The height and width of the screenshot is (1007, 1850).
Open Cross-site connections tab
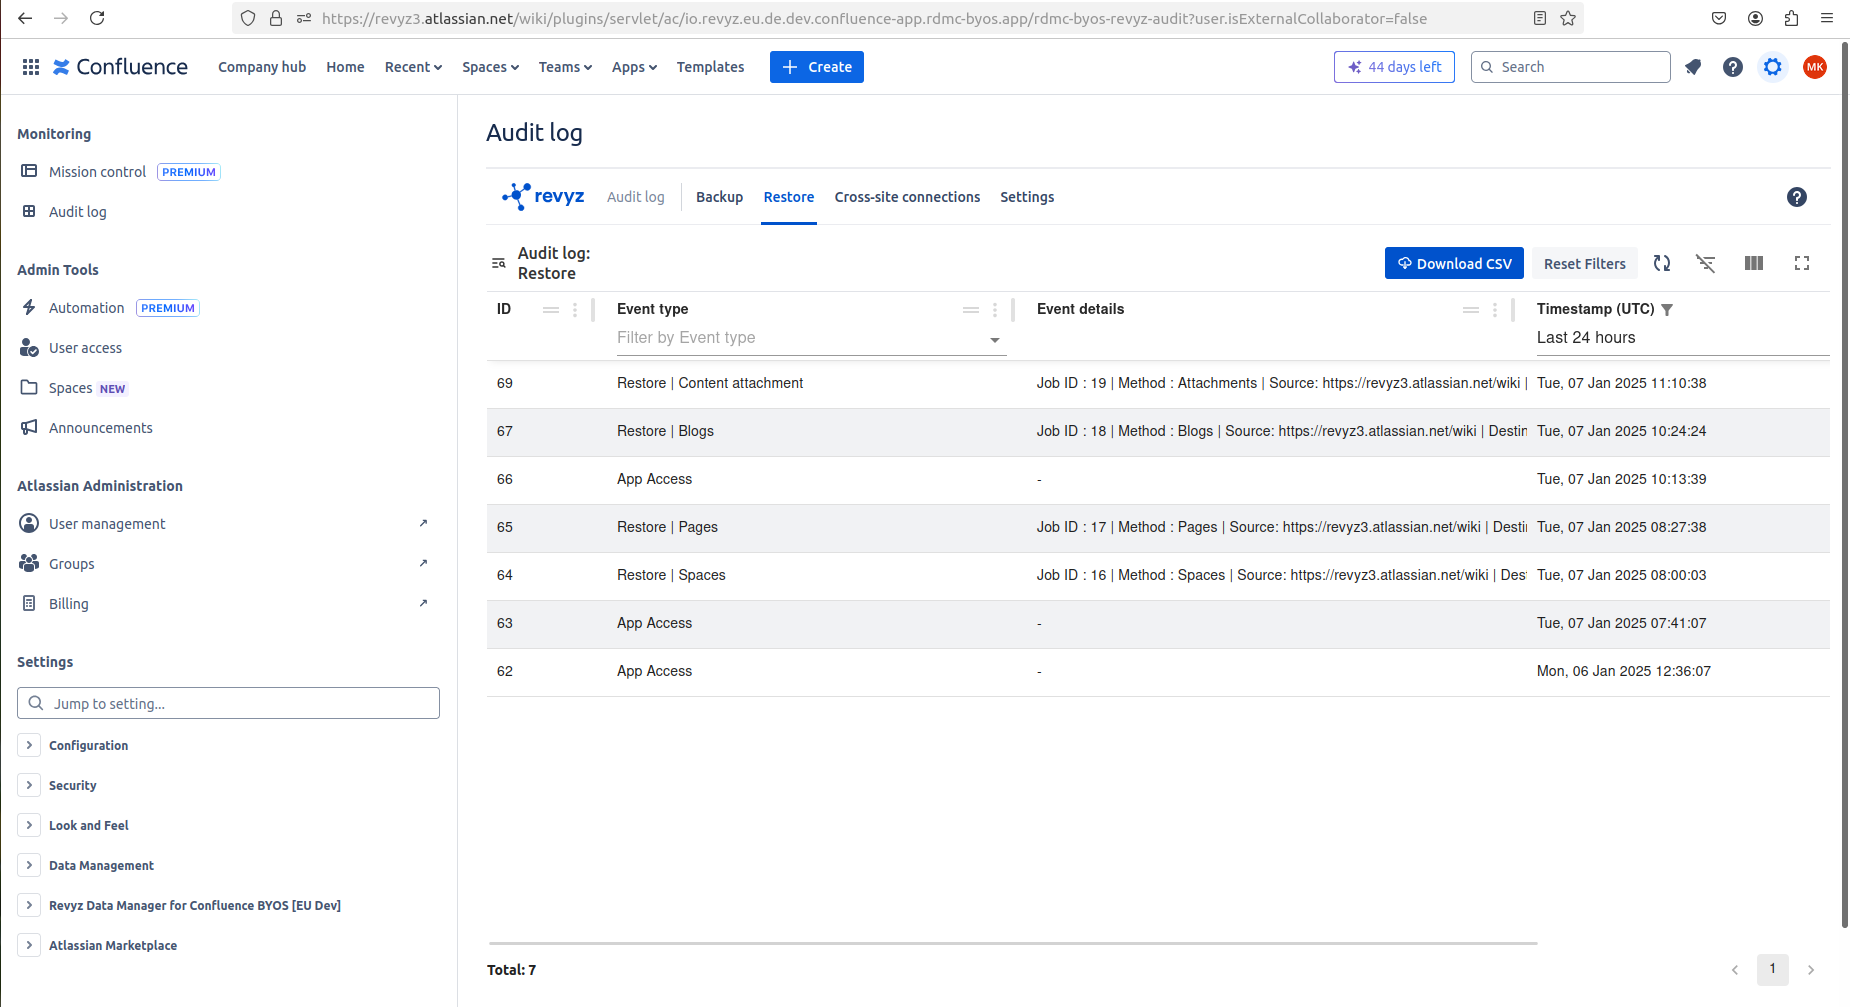pyautogui.click(x=907, y=197)
